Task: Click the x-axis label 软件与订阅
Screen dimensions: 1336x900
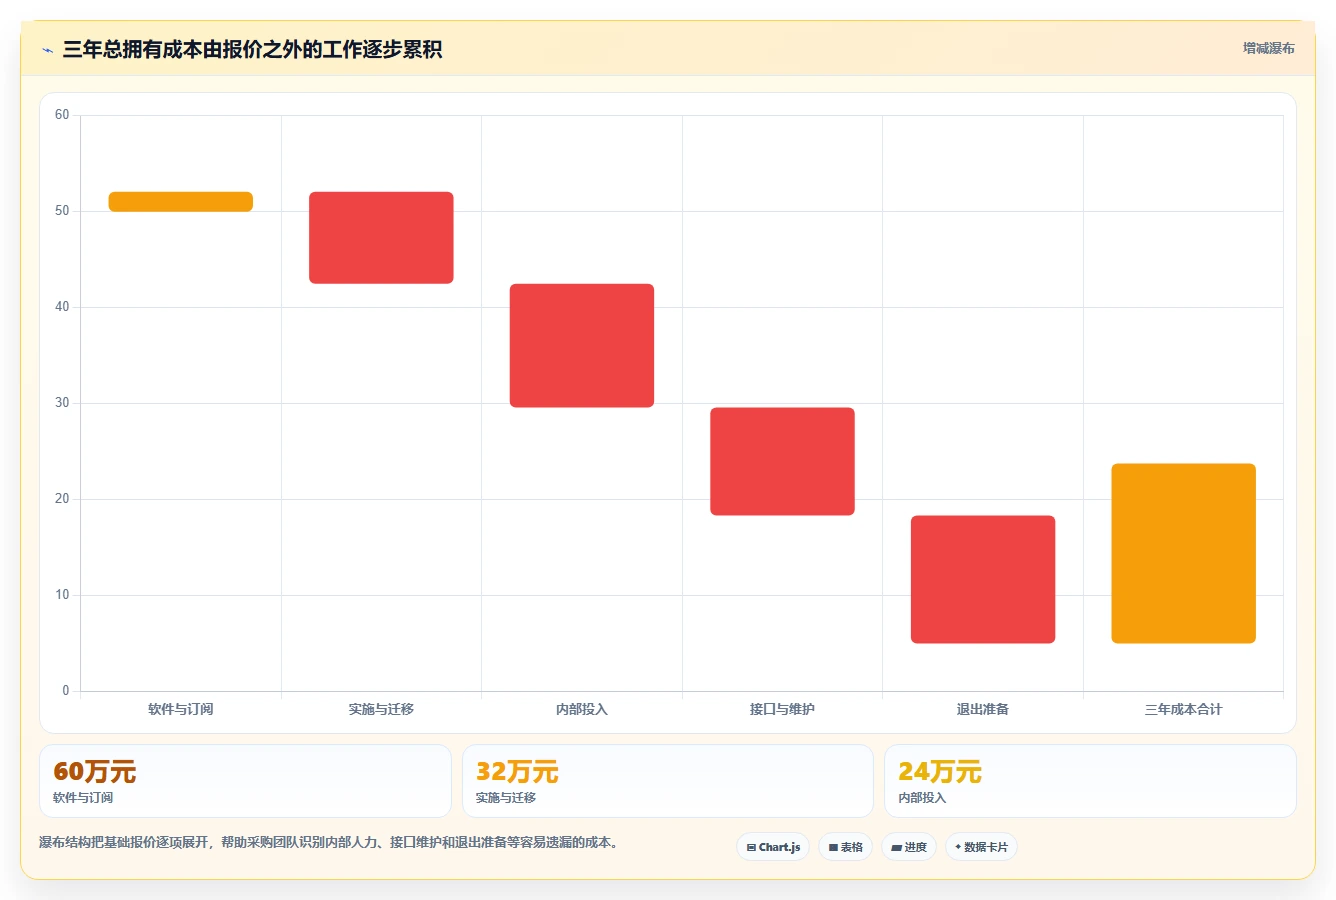Action: (181, 709)
